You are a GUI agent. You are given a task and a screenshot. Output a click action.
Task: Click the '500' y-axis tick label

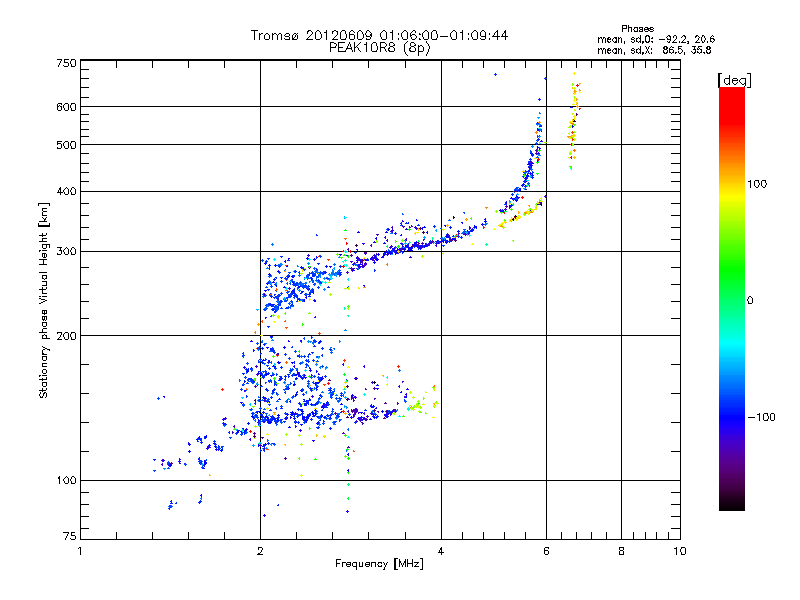(x=66, y=145)
